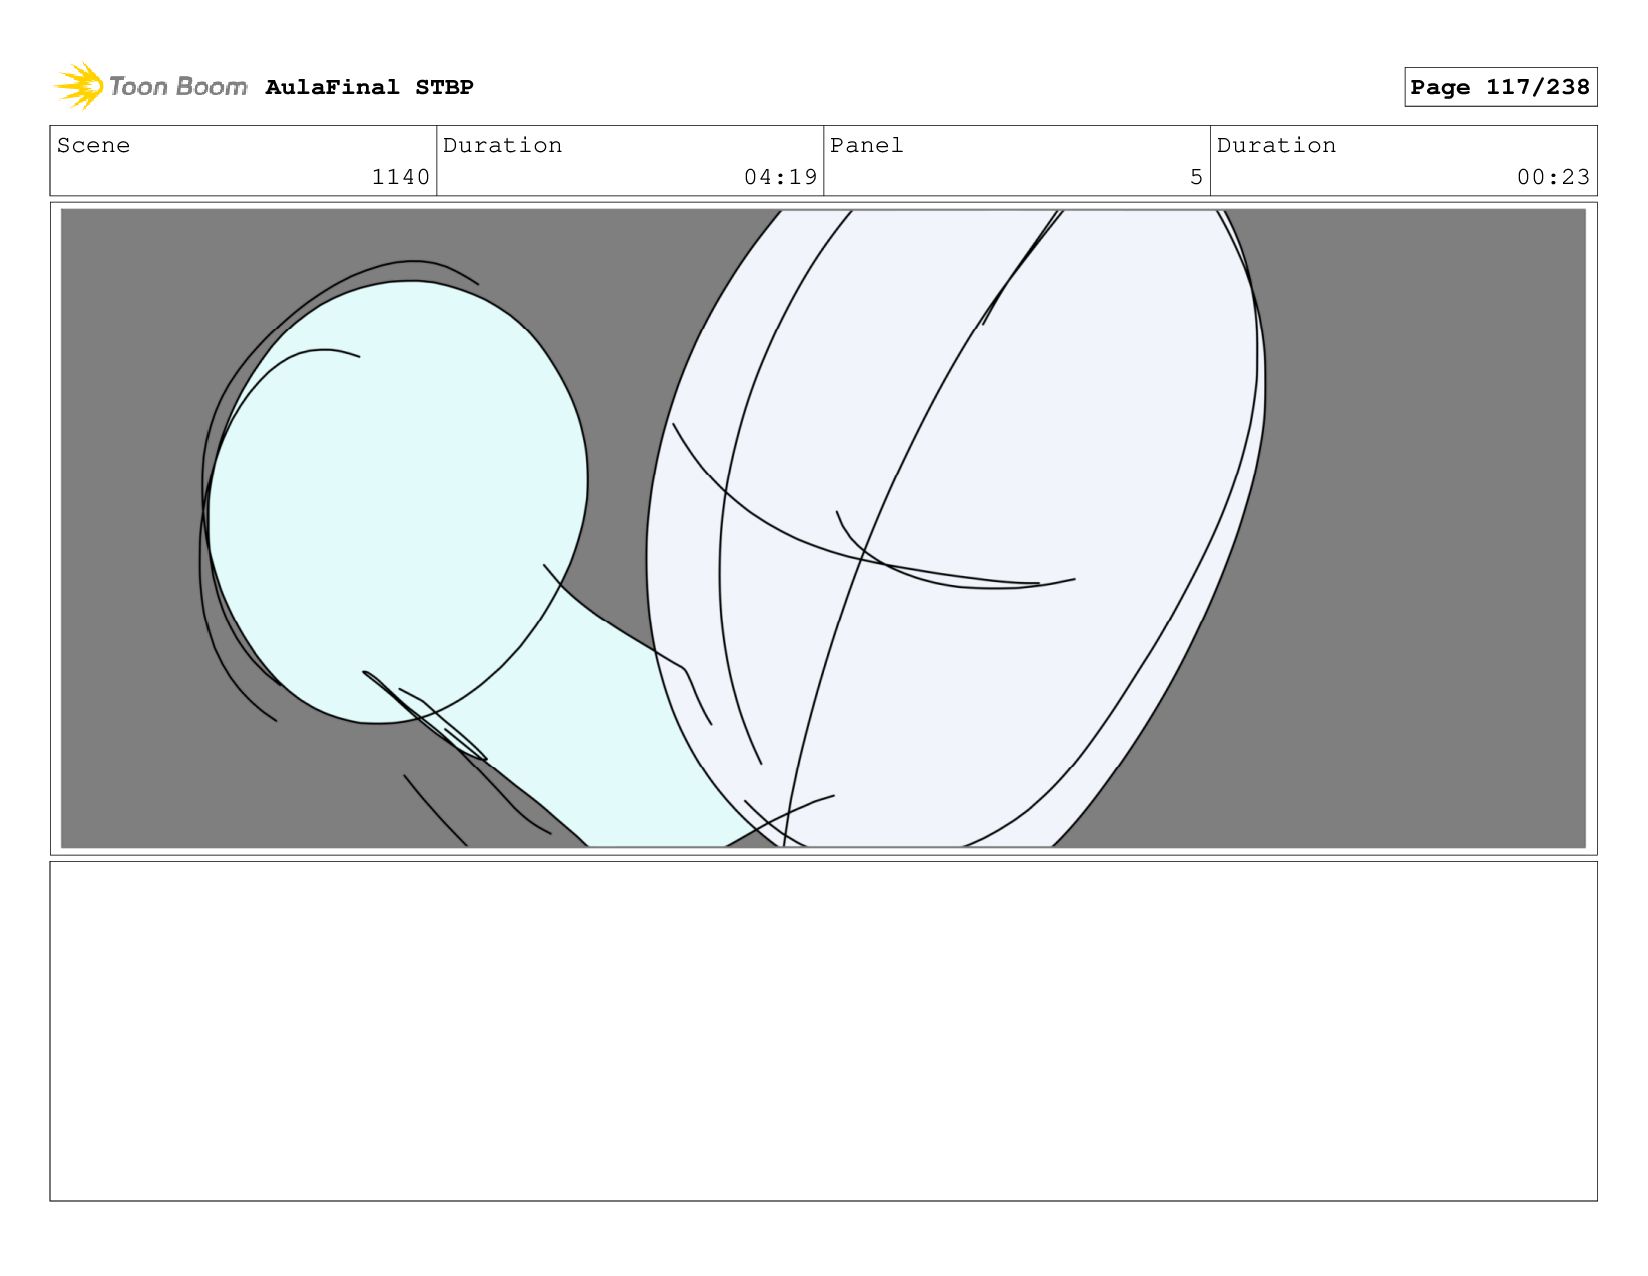The image size is (1648, 1276).
Task: Click the Toon Boom logo
Action: [x=150, y=87]
